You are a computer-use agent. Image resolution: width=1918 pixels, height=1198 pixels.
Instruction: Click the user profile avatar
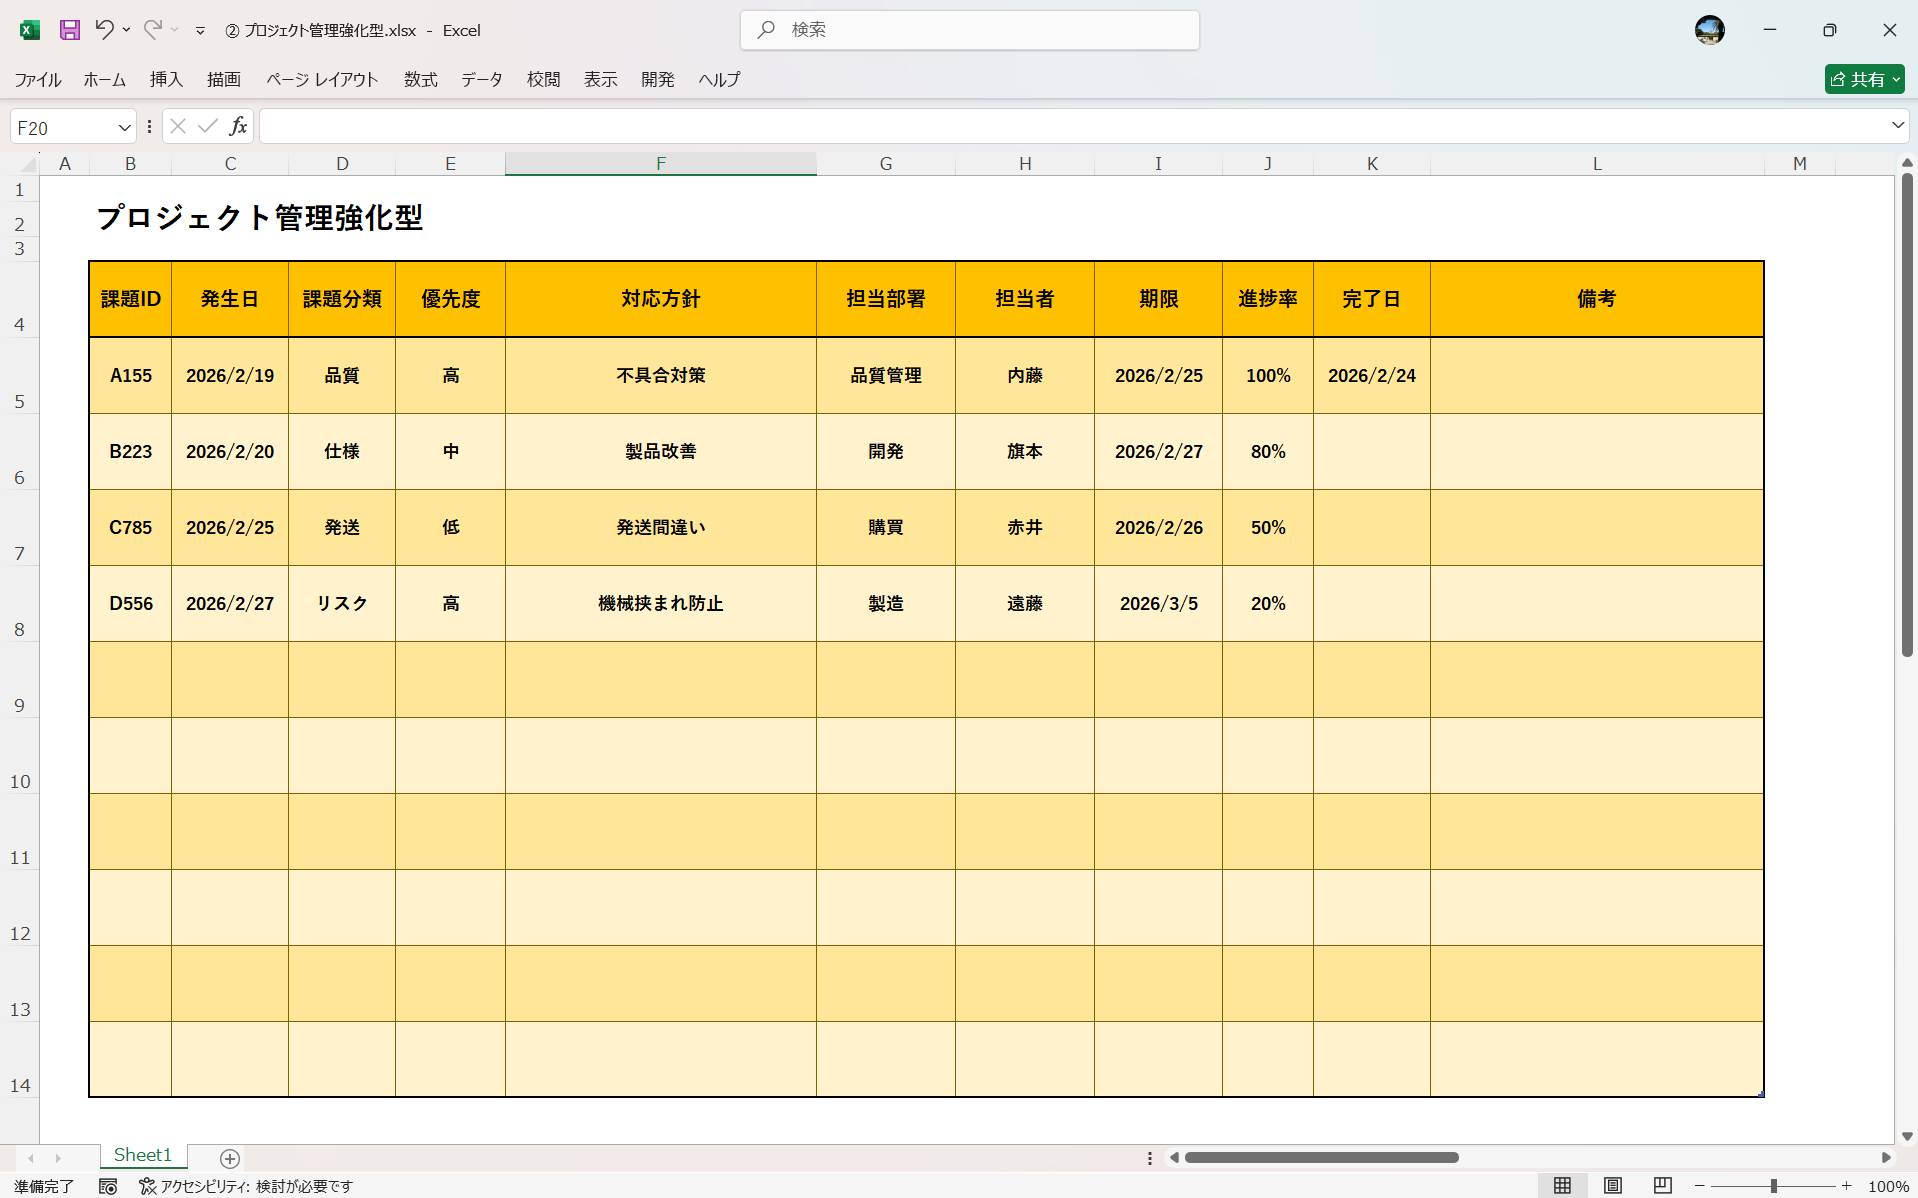click(x=1709, y=30)
